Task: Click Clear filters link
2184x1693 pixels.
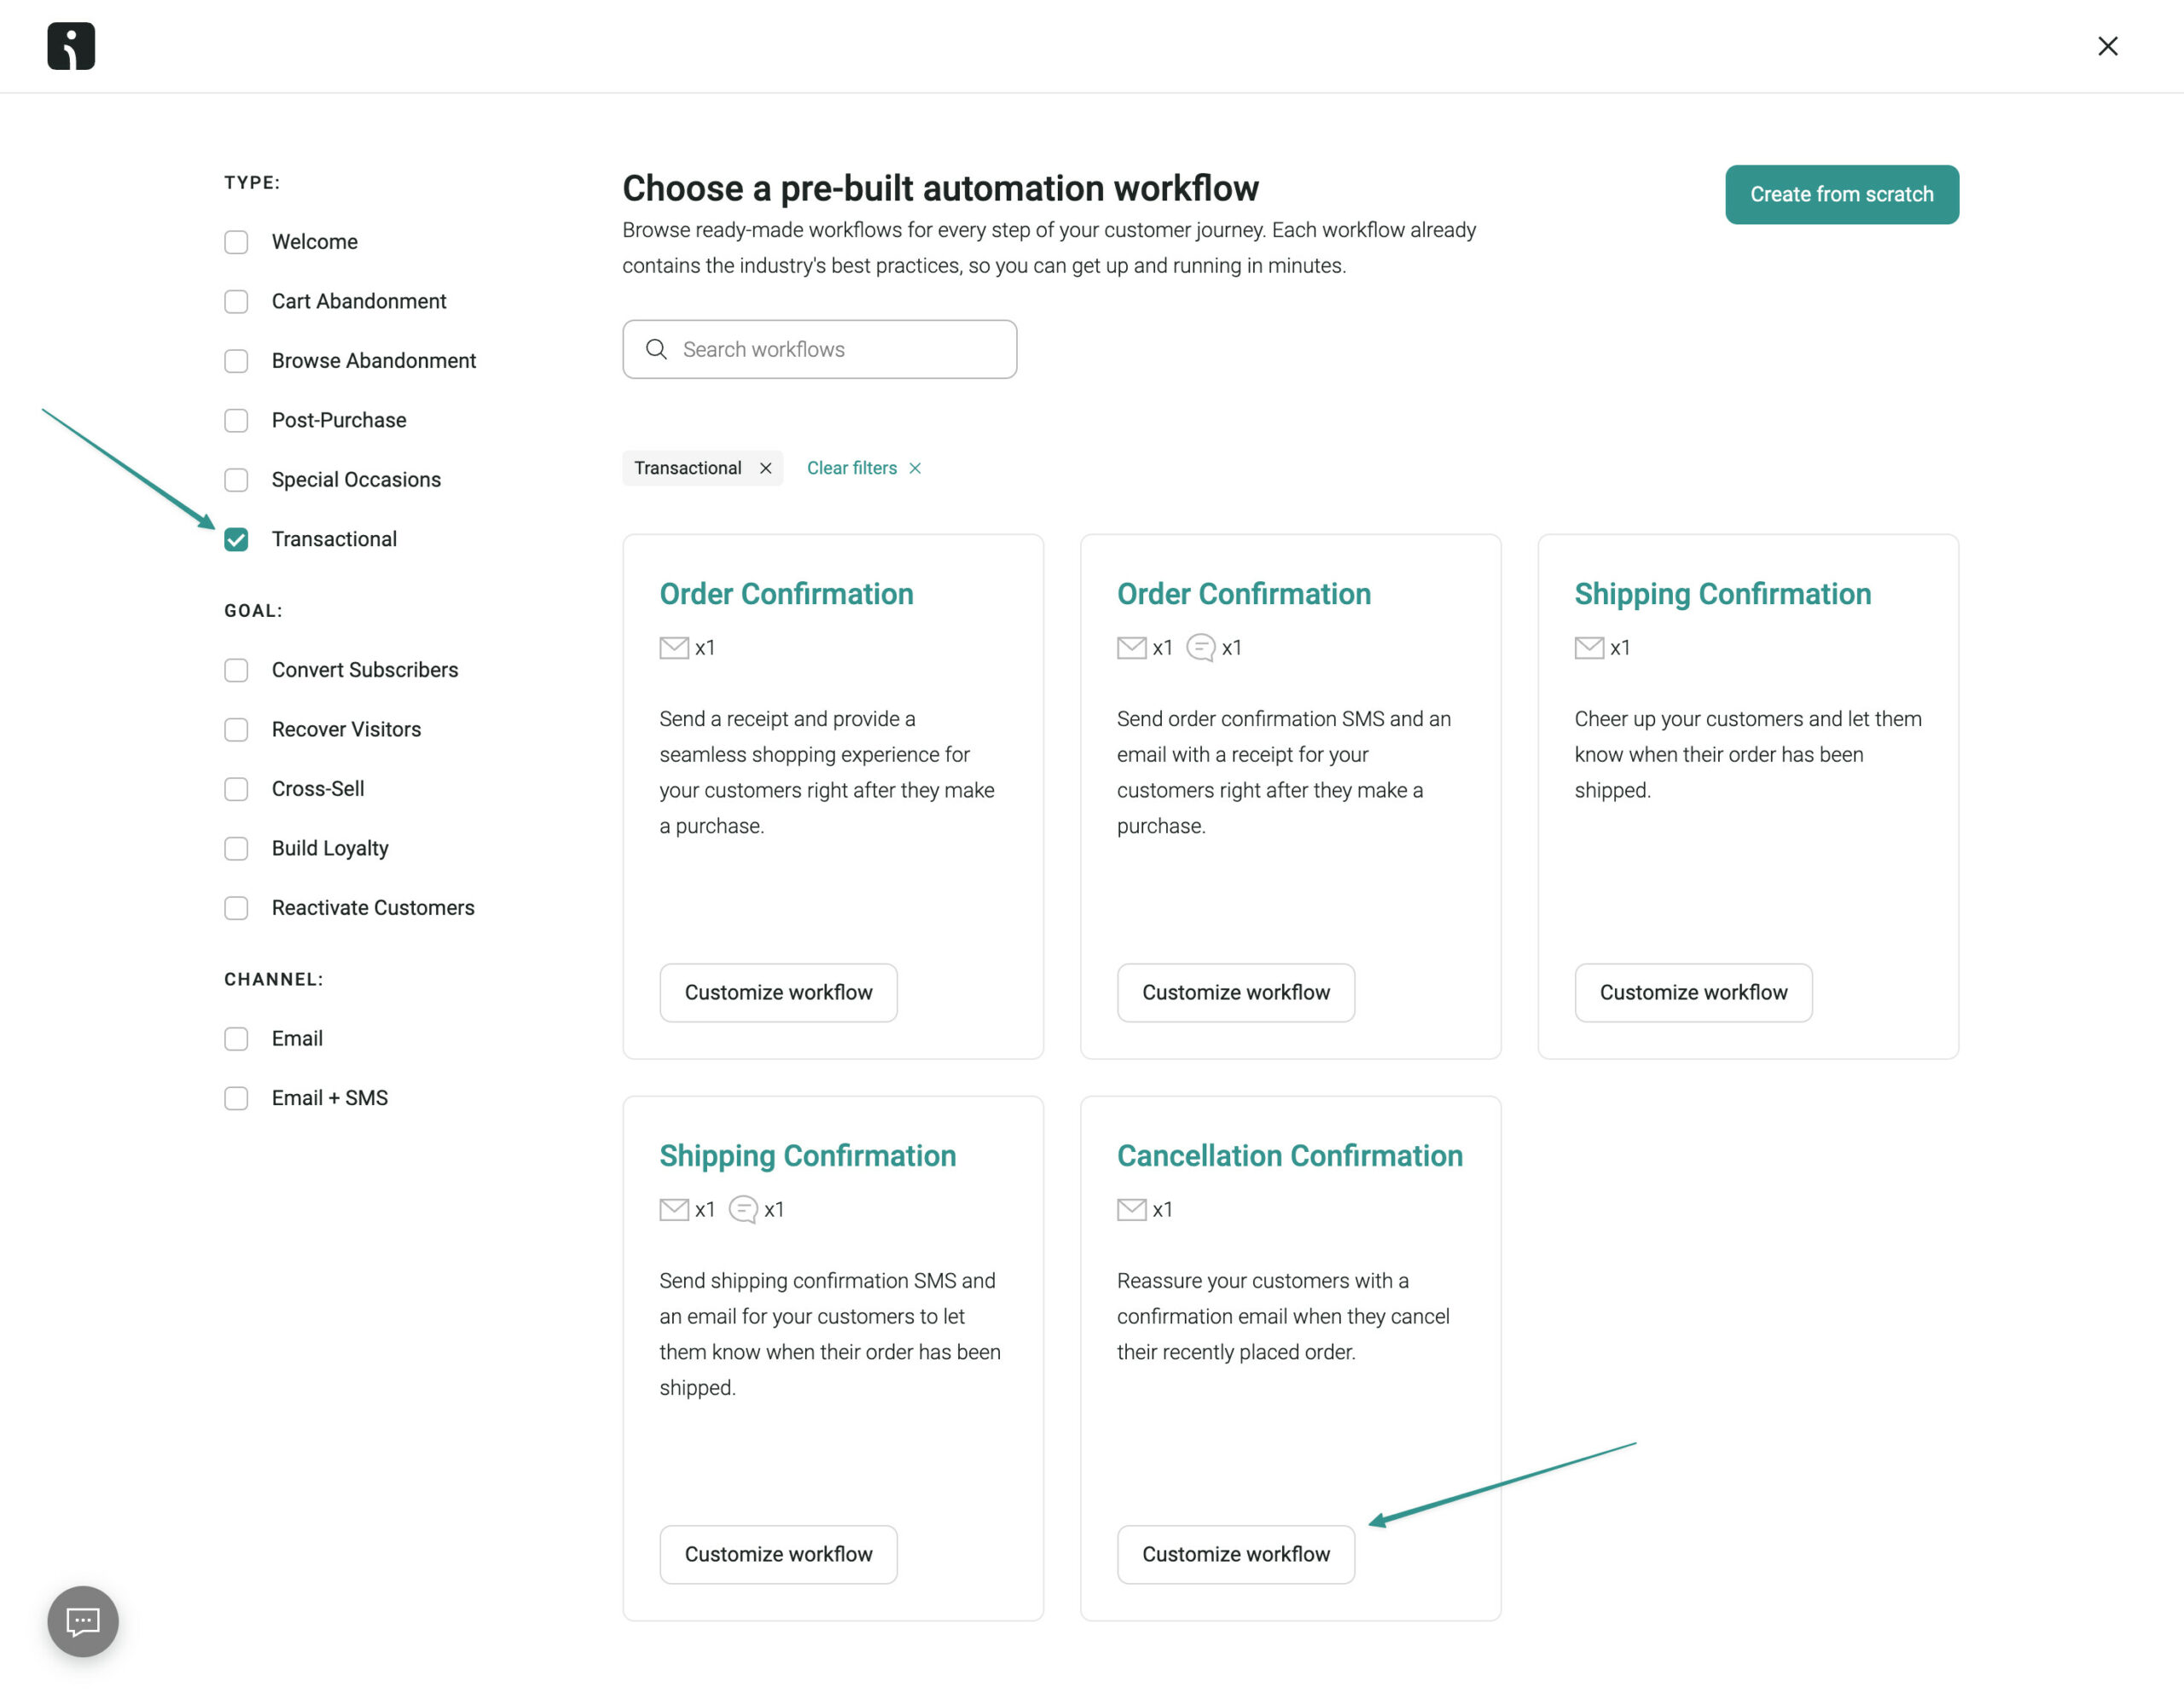Action: click(x=852, y=468)
